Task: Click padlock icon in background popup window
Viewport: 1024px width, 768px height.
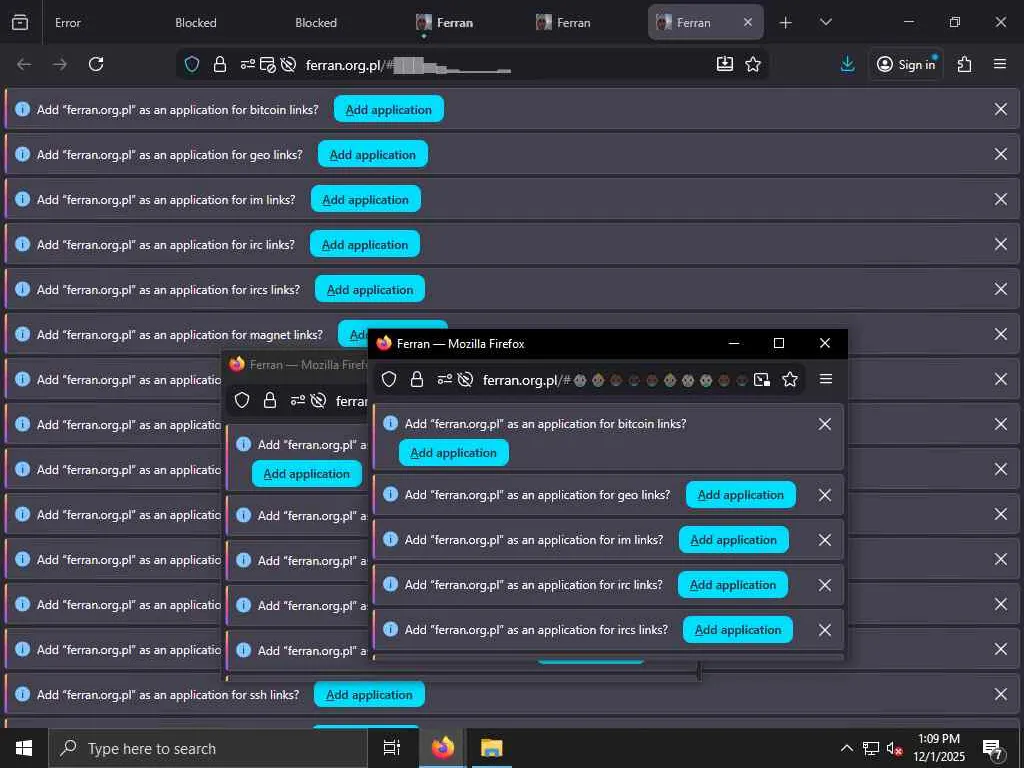Action: (x=270, y=400)
